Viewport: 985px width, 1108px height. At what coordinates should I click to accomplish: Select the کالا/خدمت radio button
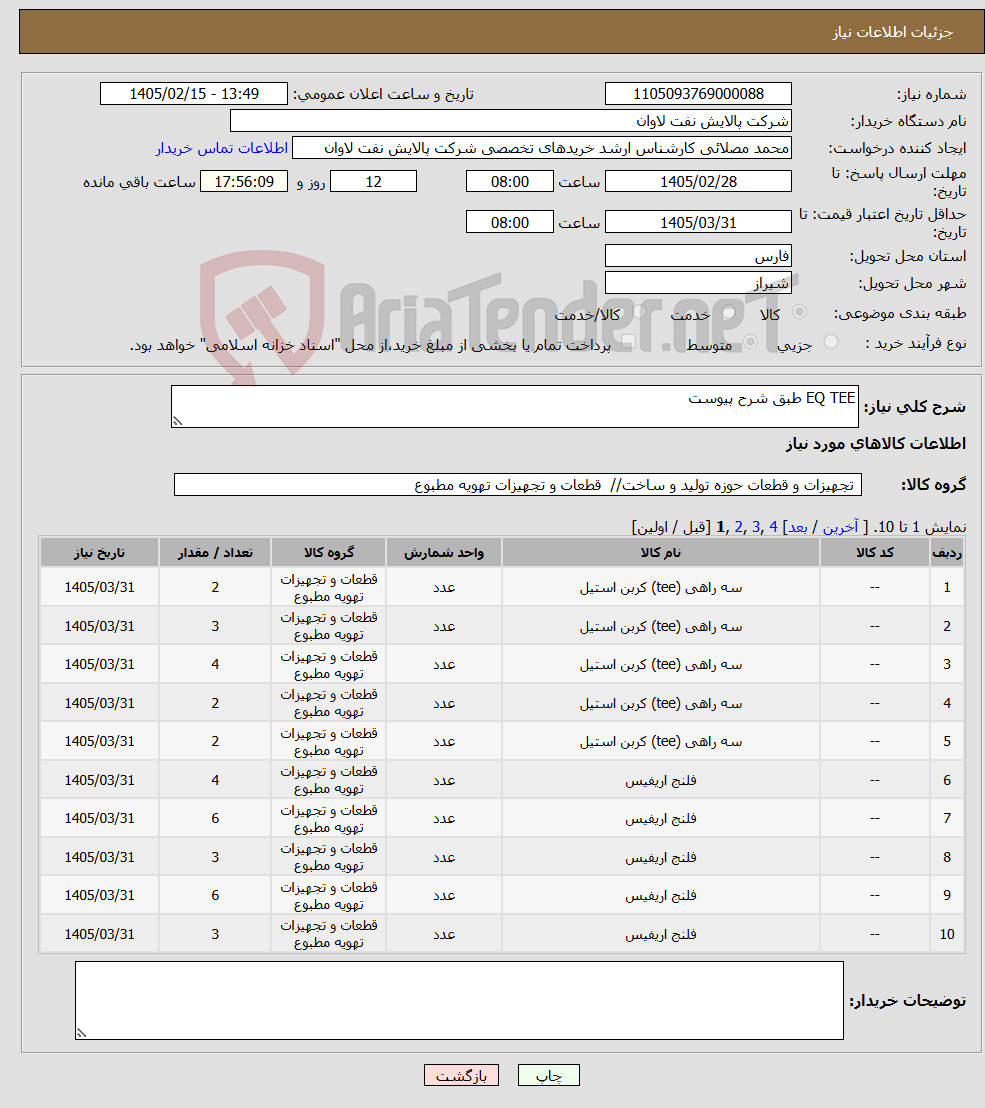click(640, 312)
